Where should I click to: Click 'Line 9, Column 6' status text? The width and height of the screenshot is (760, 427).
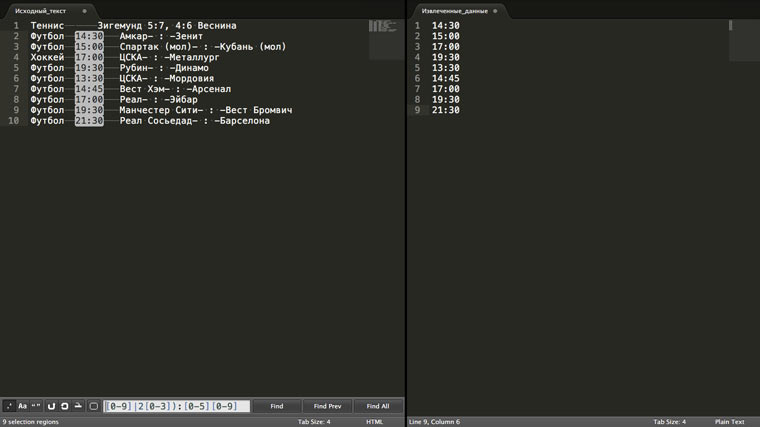tap(434, 422)
